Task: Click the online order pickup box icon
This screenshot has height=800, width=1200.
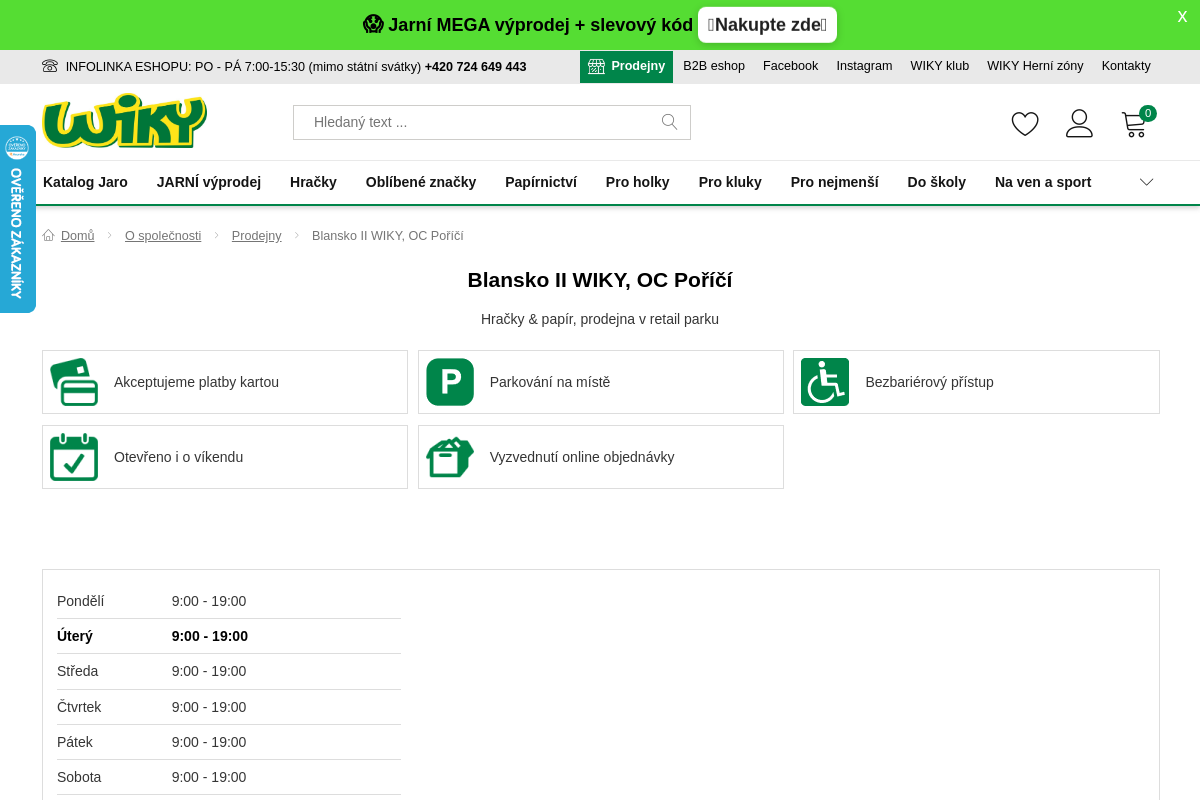Action: pos(450,457)
